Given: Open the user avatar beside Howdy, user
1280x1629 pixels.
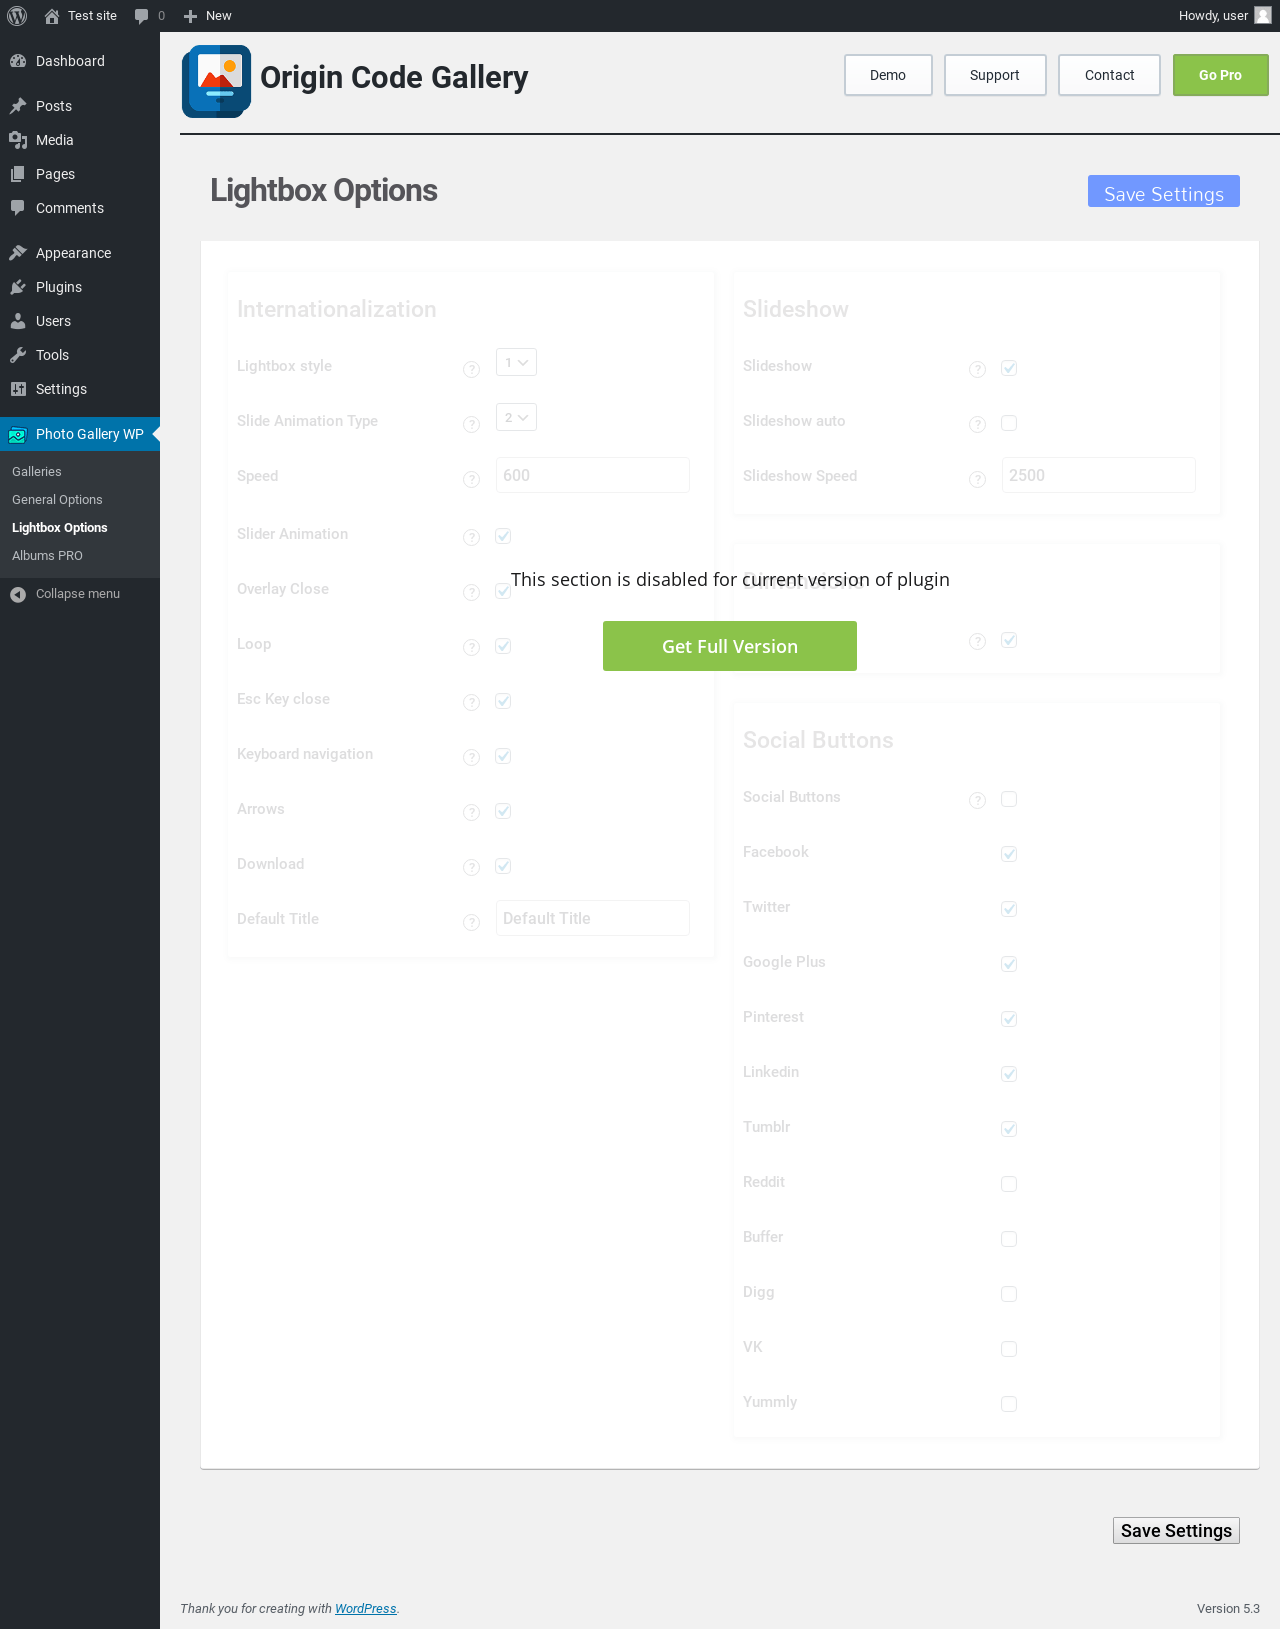Looking at the screenshot, I should pos(1263,16).
